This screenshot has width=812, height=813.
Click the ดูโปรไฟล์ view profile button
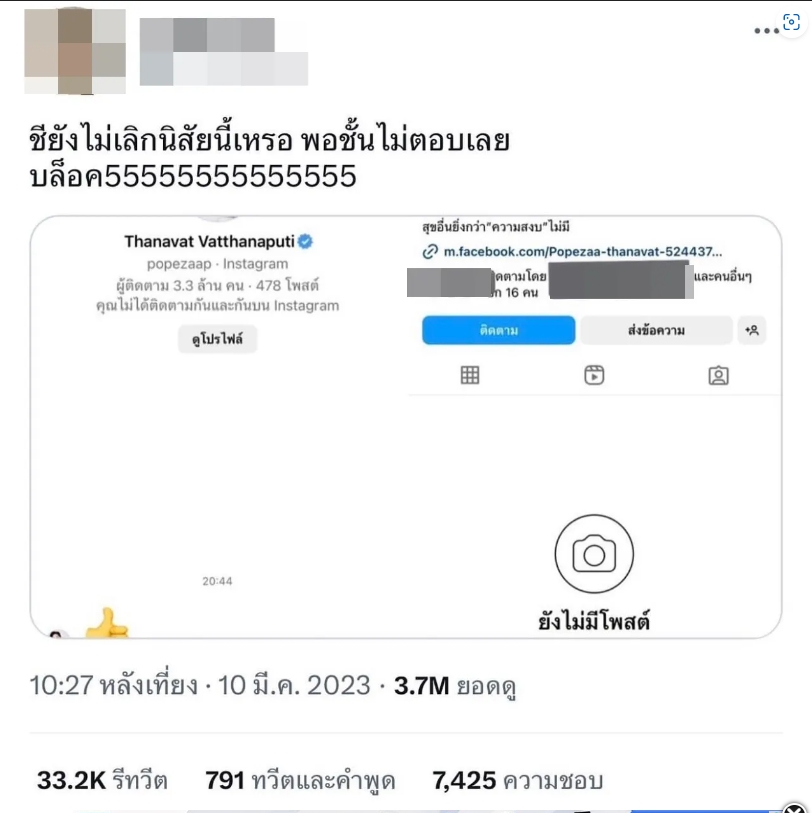coord(217,339)
